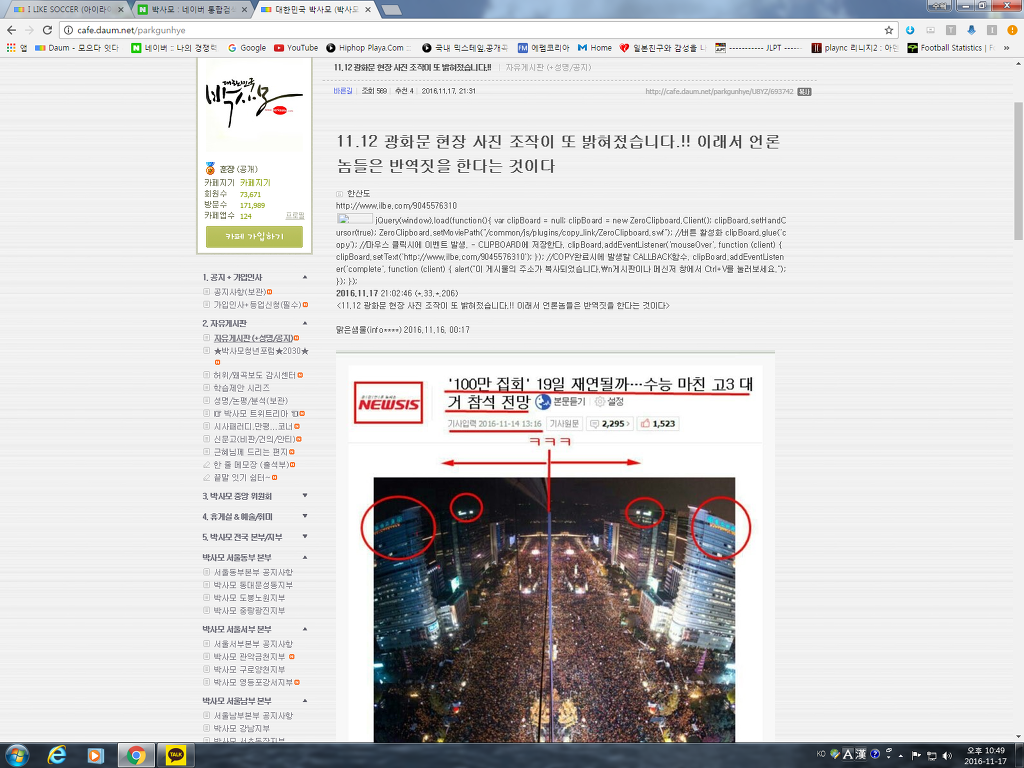This screenshot has height=768, width=1024.
Task: Collapse the '1. 공지 + 가입인사' section
Action: (305, 278)
